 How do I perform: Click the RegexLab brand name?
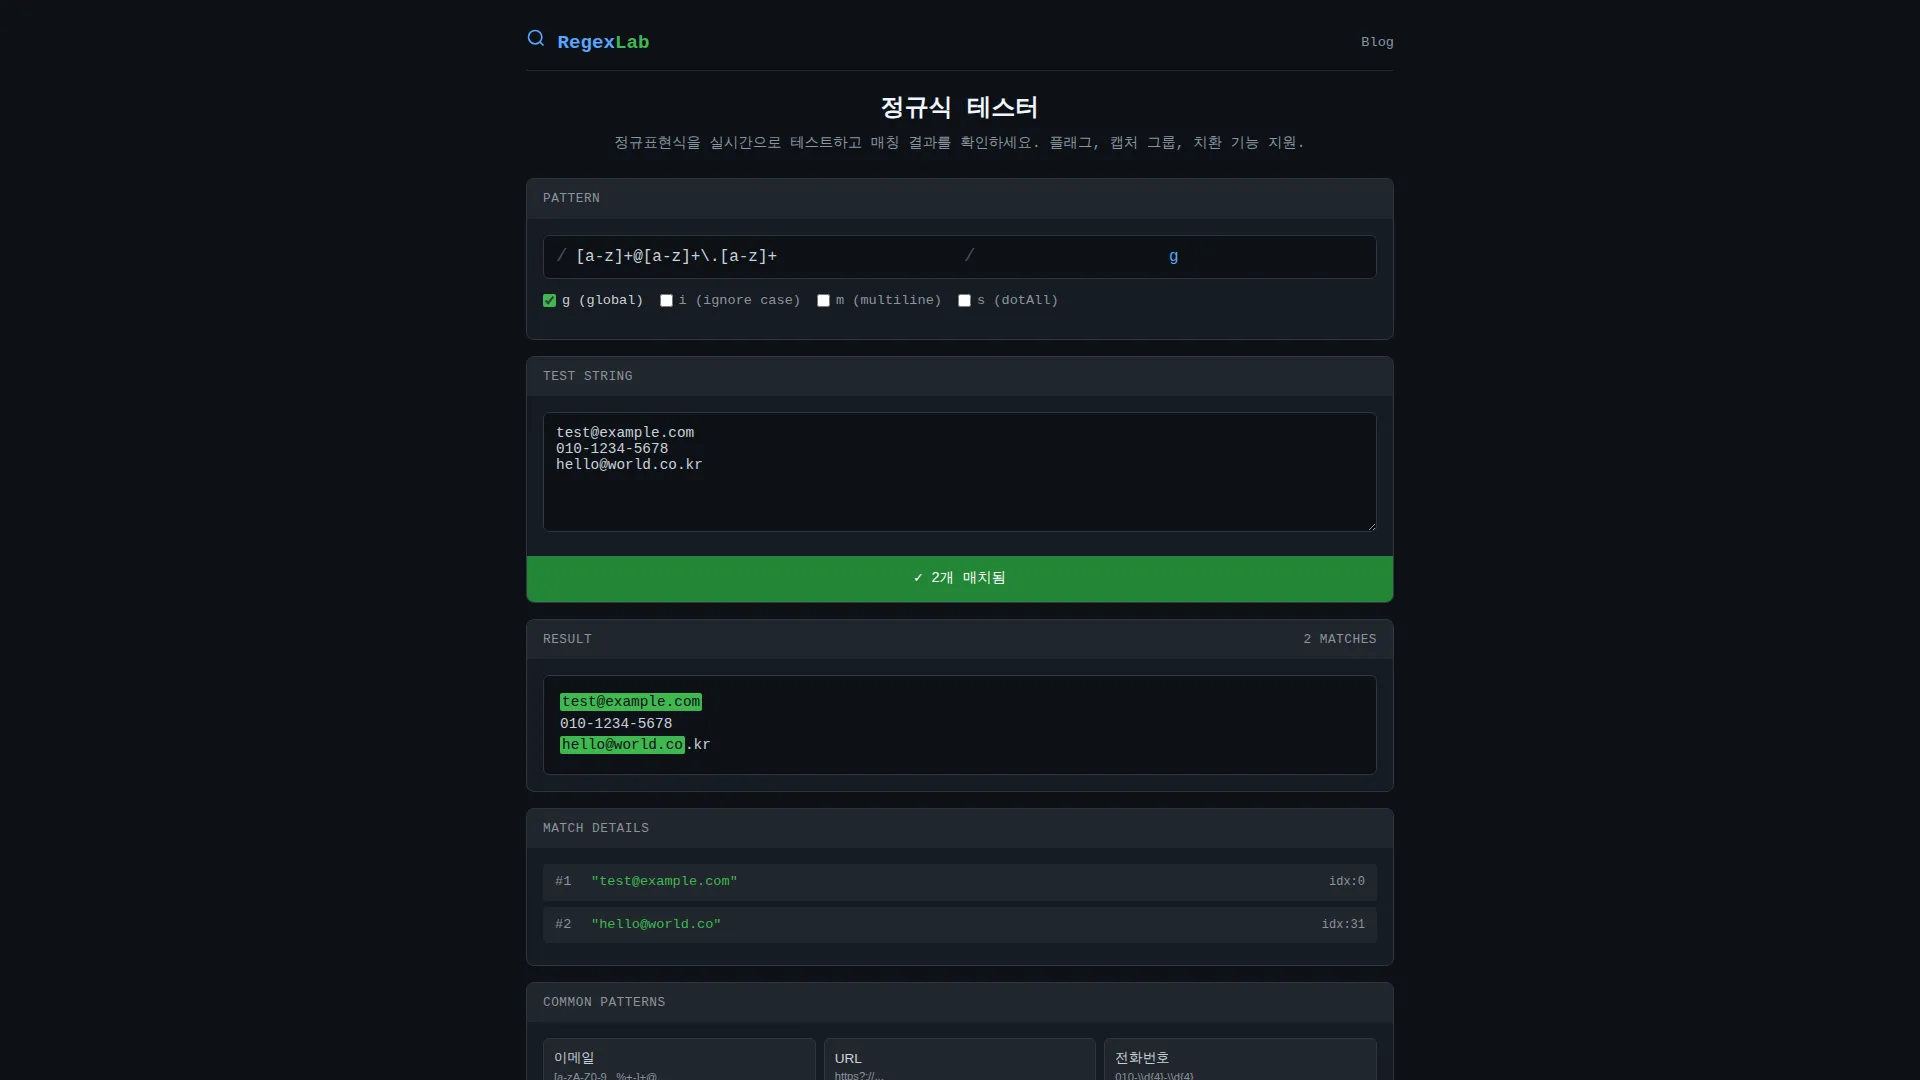pos(603,42)
